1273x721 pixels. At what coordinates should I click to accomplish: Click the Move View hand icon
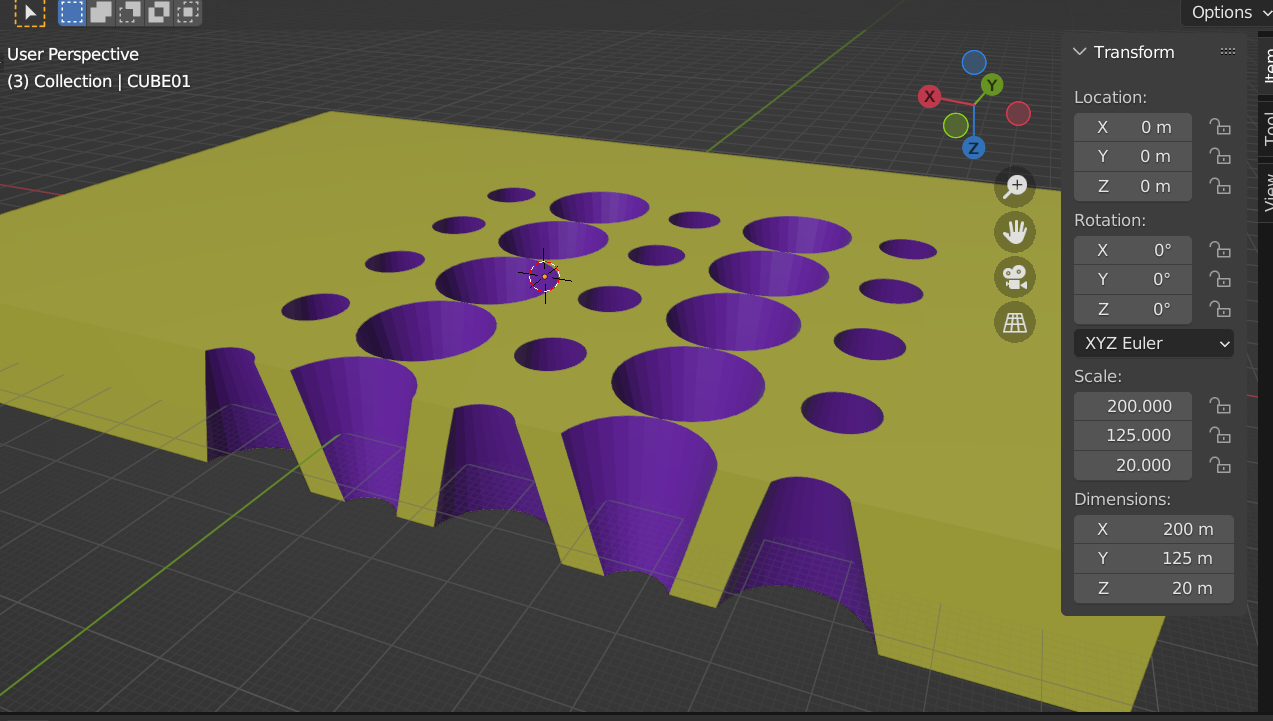pyautogui.click(x=1014, y=232)
